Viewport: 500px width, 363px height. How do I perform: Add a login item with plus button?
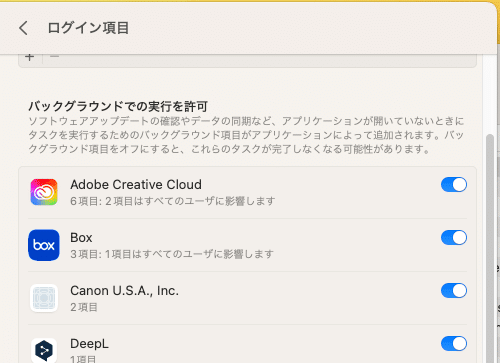coord(30,57)
